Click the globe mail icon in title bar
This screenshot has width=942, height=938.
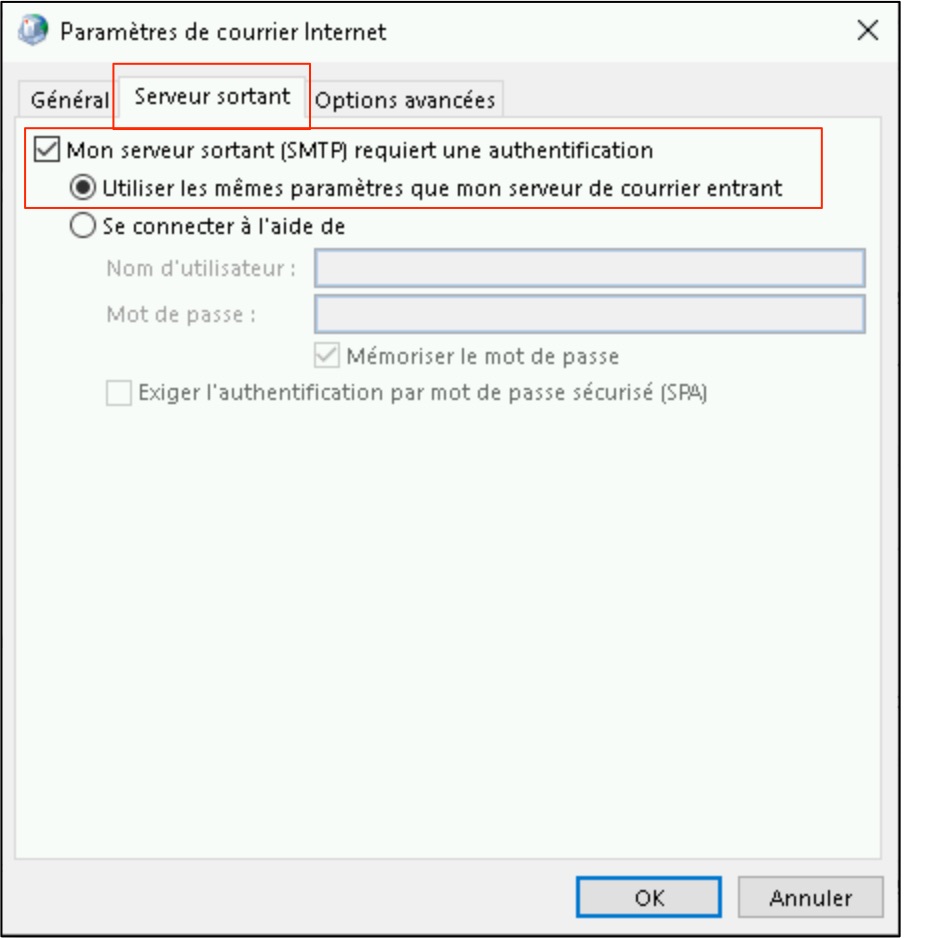tap(34, 30)
